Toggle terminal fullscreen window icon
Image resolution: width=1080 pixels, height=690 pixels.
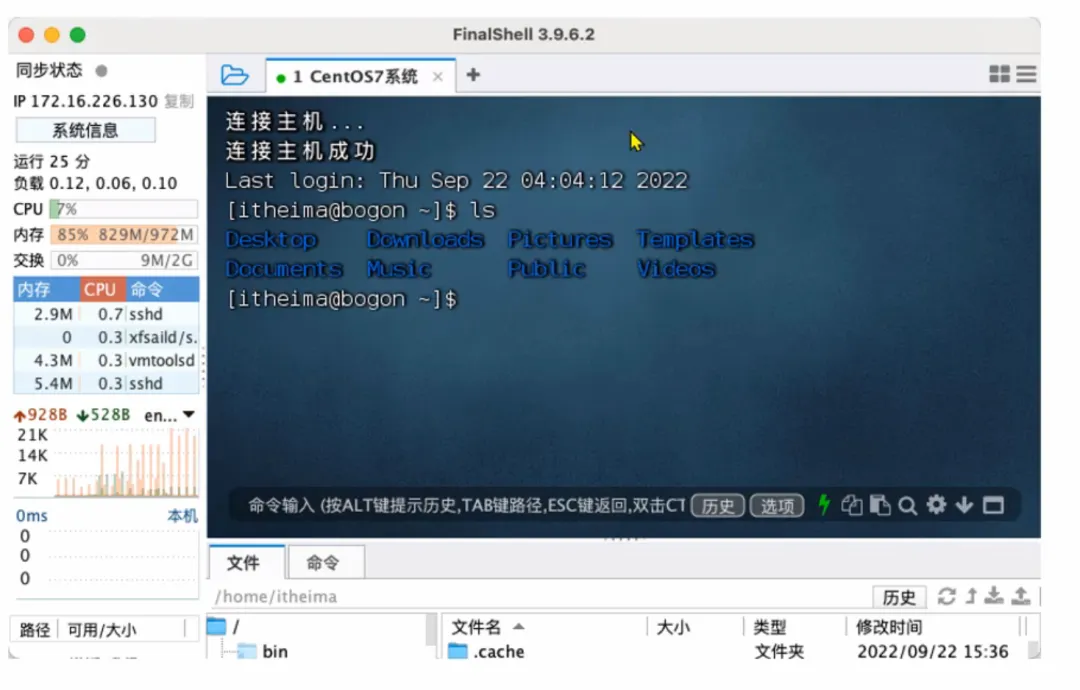point(993,505)
